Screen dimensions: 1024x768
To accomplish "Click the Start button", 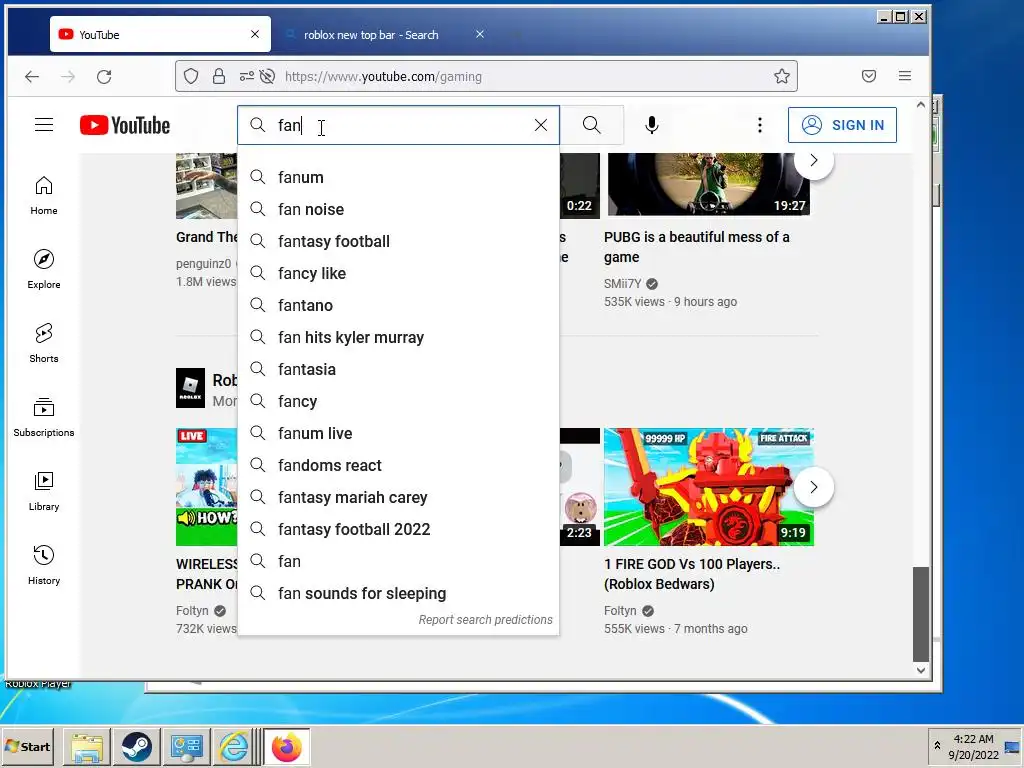I will [28, 746].
